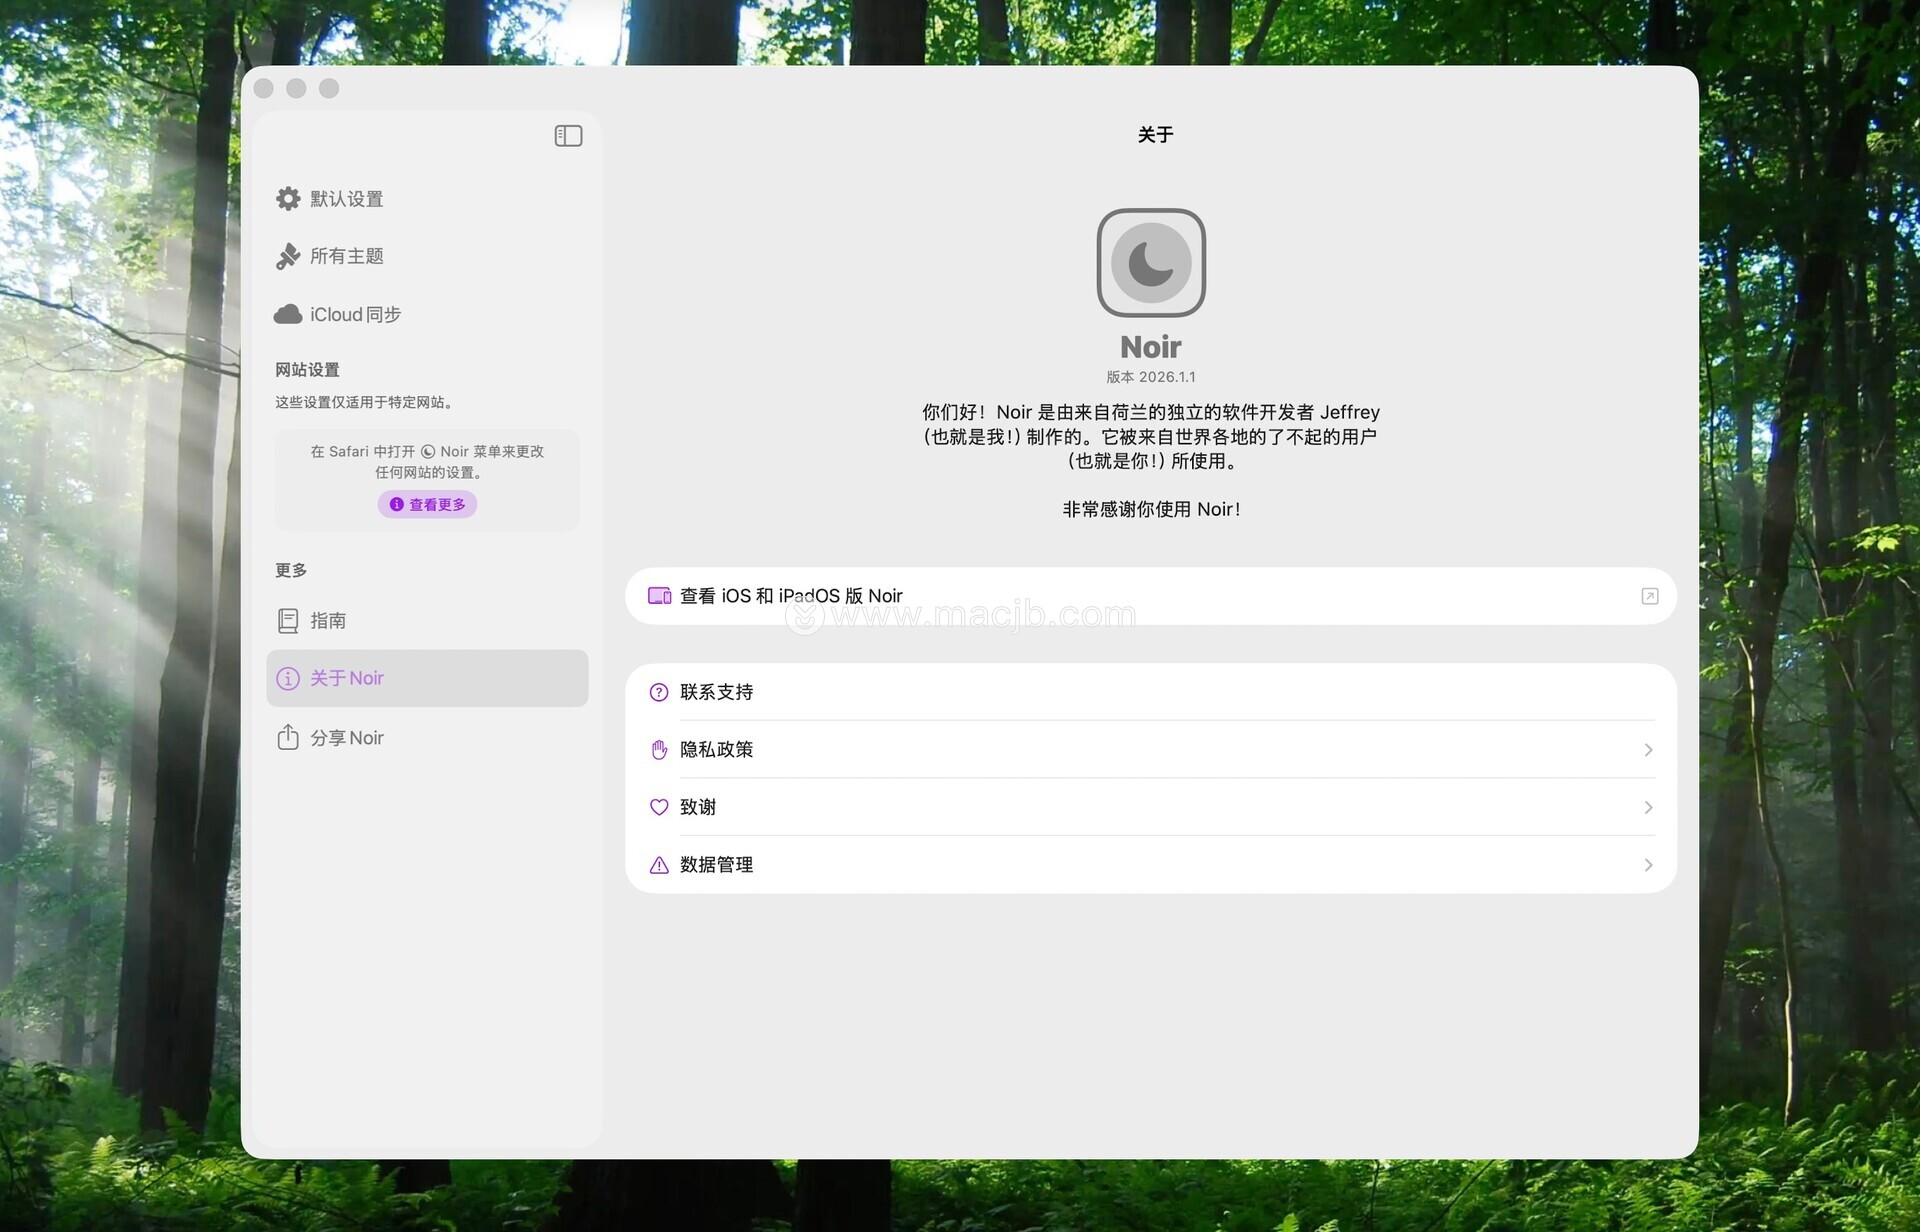Screen dimensions: 1920x1232
Task: Open 联系支持 row
Action: pos(716,692)
